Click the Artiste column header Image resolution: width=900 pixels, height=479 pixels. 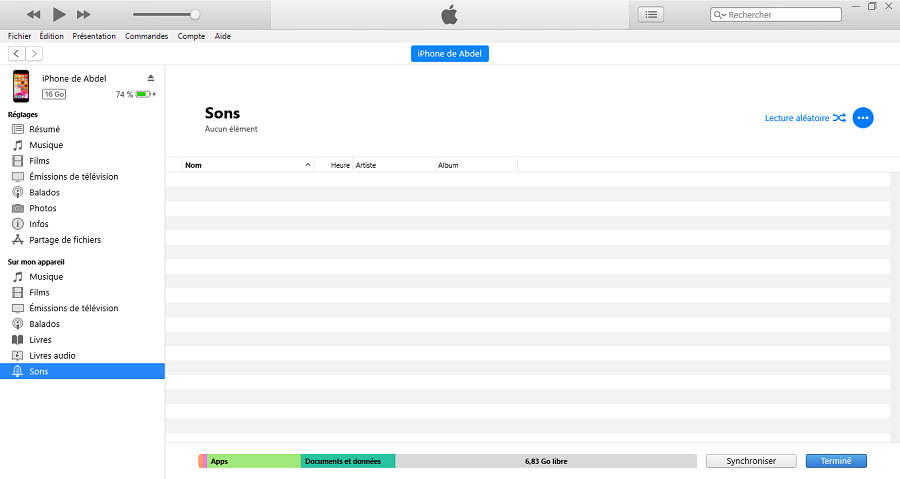pos(394,165)
